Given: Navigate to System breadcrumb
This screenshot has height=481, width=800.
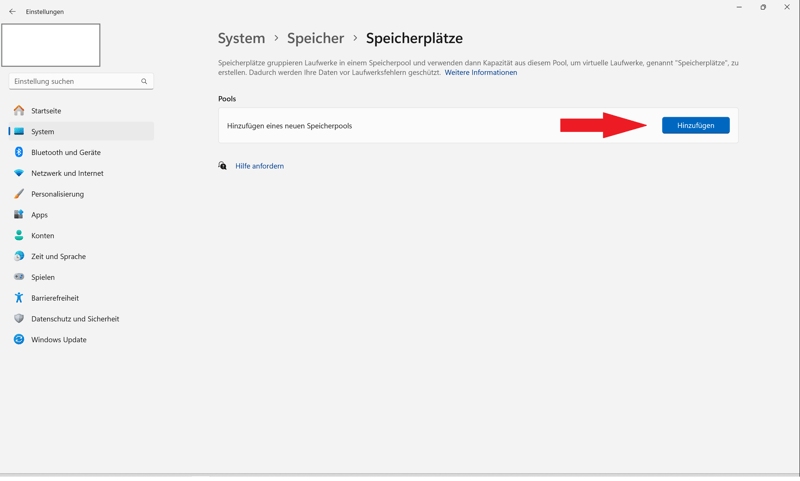Looking at the screenshot, I should [241, 38].
